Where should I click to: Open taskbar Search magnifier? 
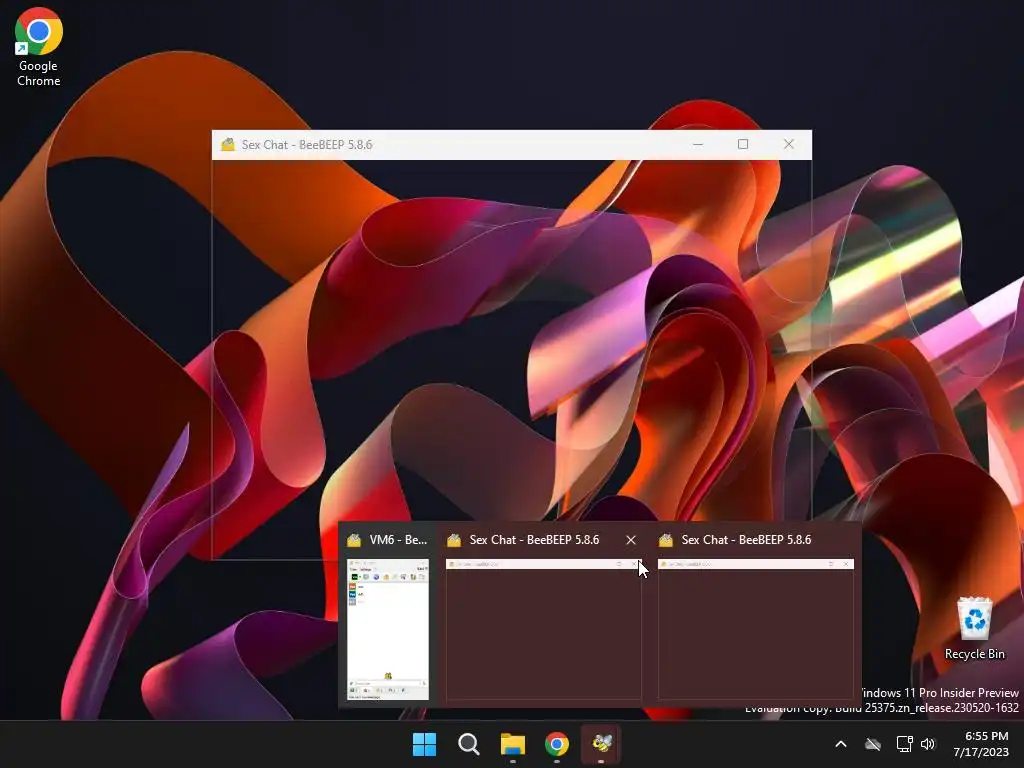[469, 744]
